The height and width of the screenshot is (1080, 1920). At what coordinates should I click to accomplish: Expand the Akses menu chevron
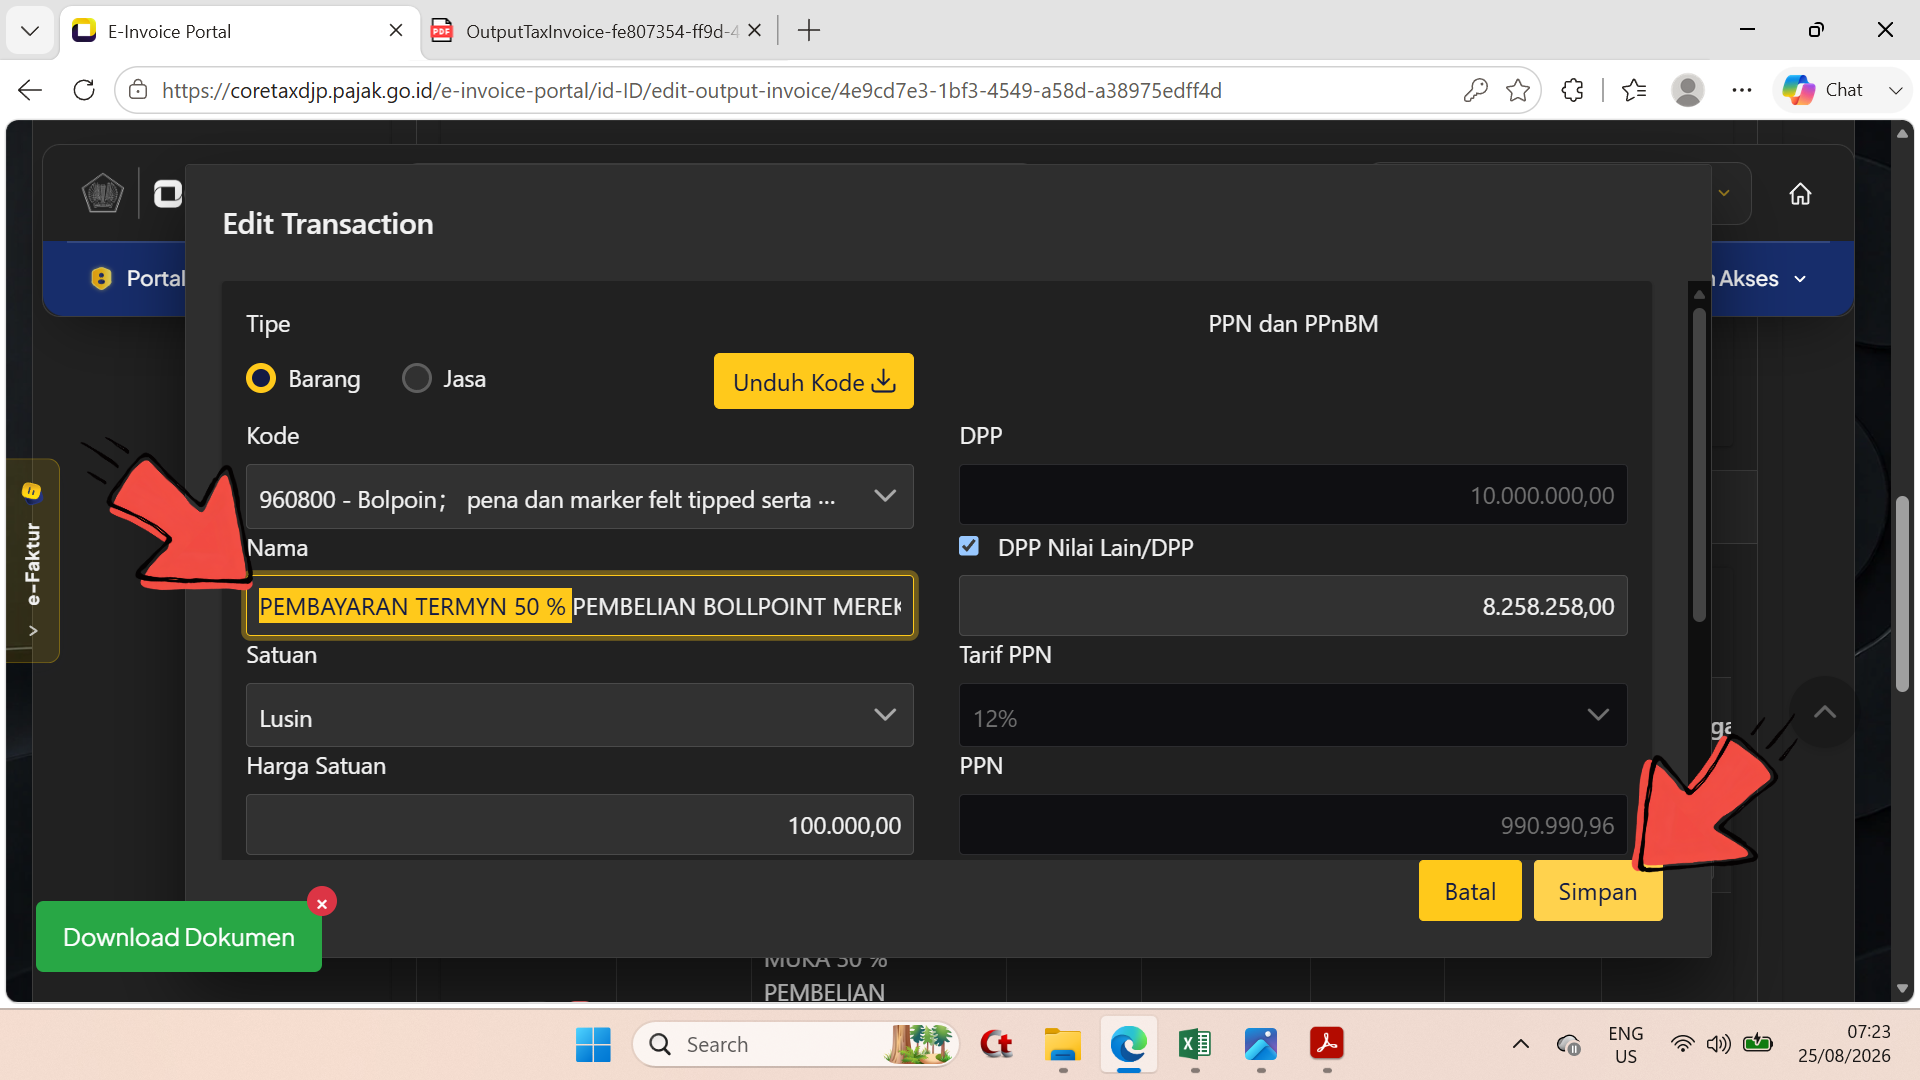point(1801,279)
